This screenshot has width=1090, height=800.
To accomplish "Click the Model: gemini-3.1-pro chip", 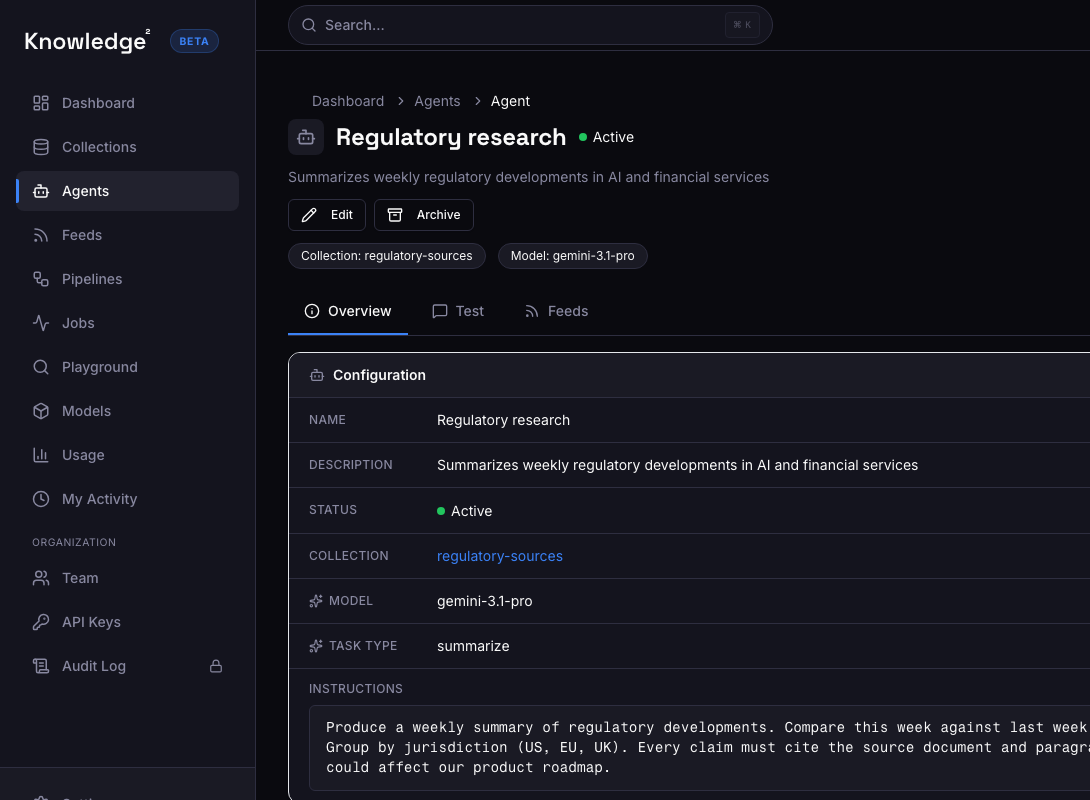I will tap(573, 256).
